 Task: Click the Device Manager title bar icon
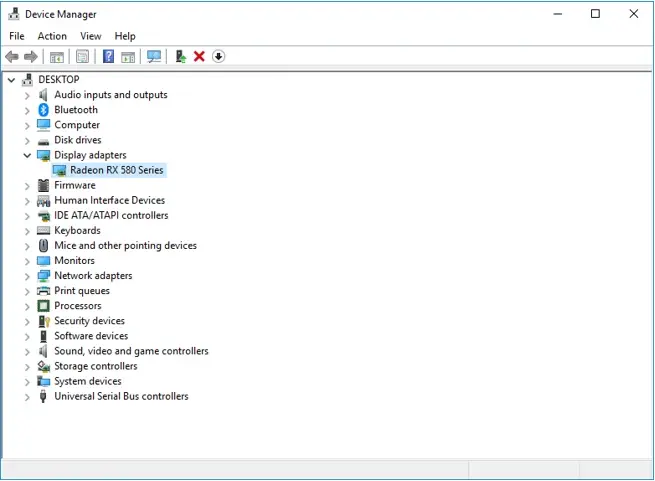tap(14, 14)
